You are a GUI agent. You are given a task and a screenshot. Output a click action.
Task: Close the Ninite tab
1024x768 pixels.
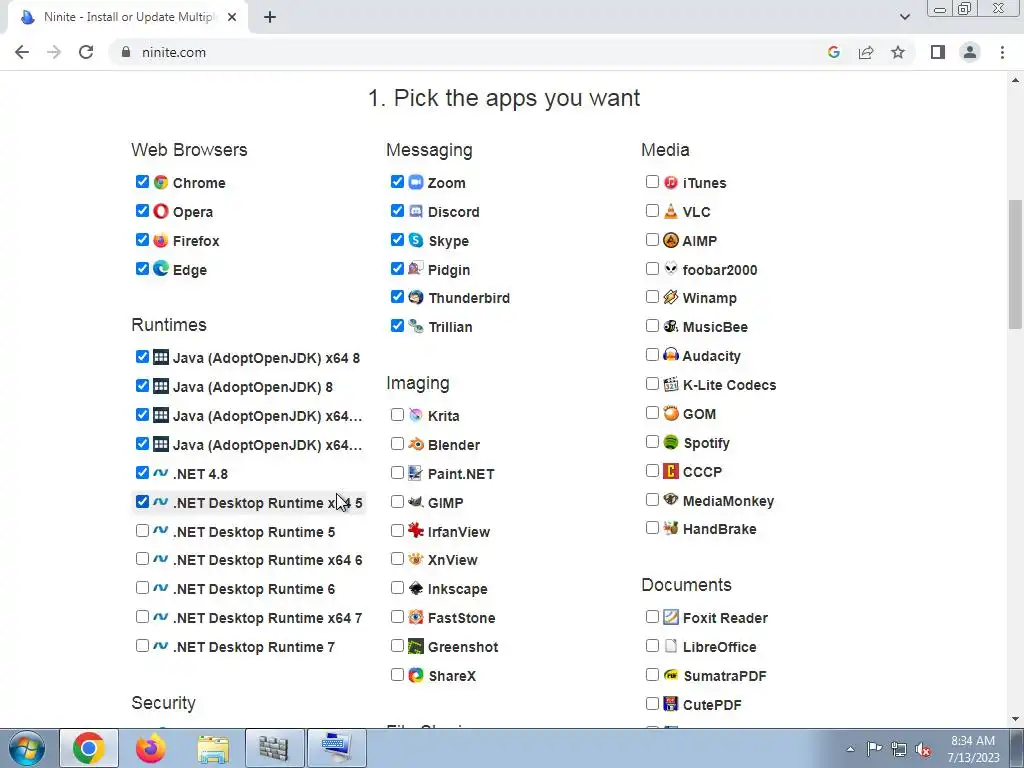[232, 18]
